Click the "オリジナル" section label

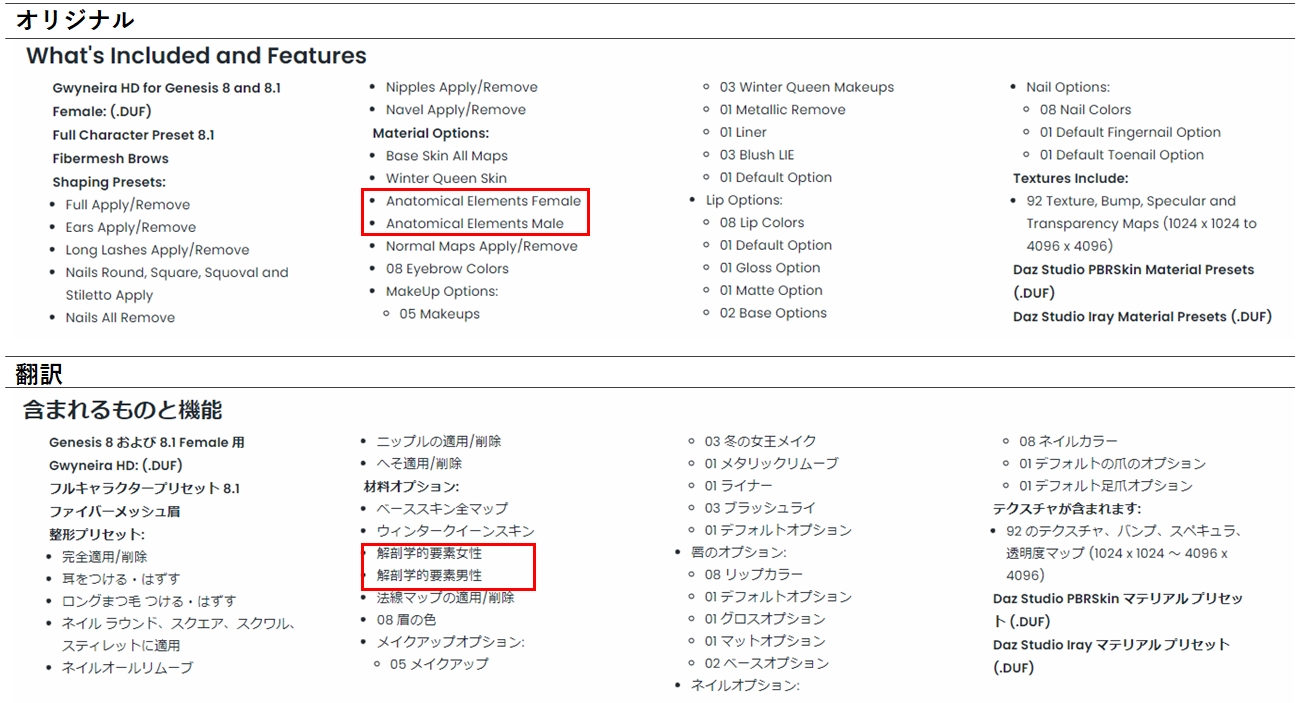75,20
